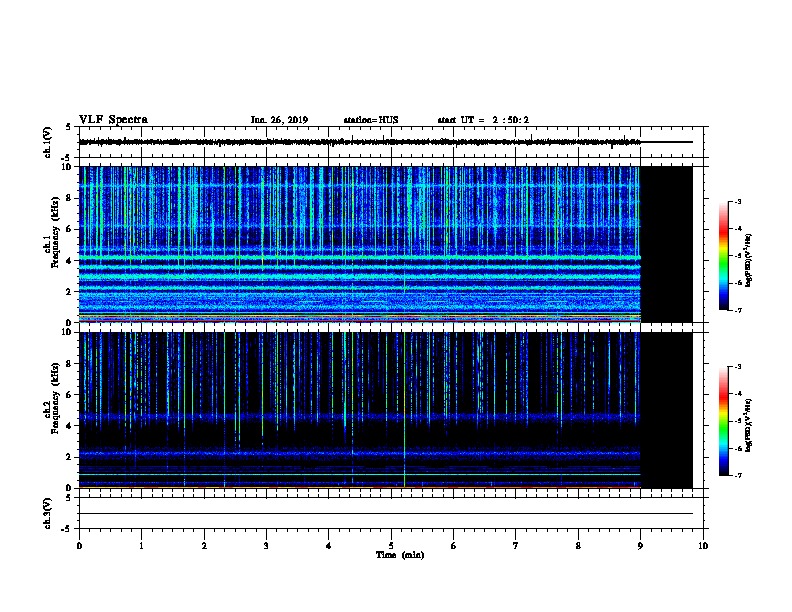The image size is (792, 612).
Task: Click the ch.1(V) axis label
Action: pos(47,142)
